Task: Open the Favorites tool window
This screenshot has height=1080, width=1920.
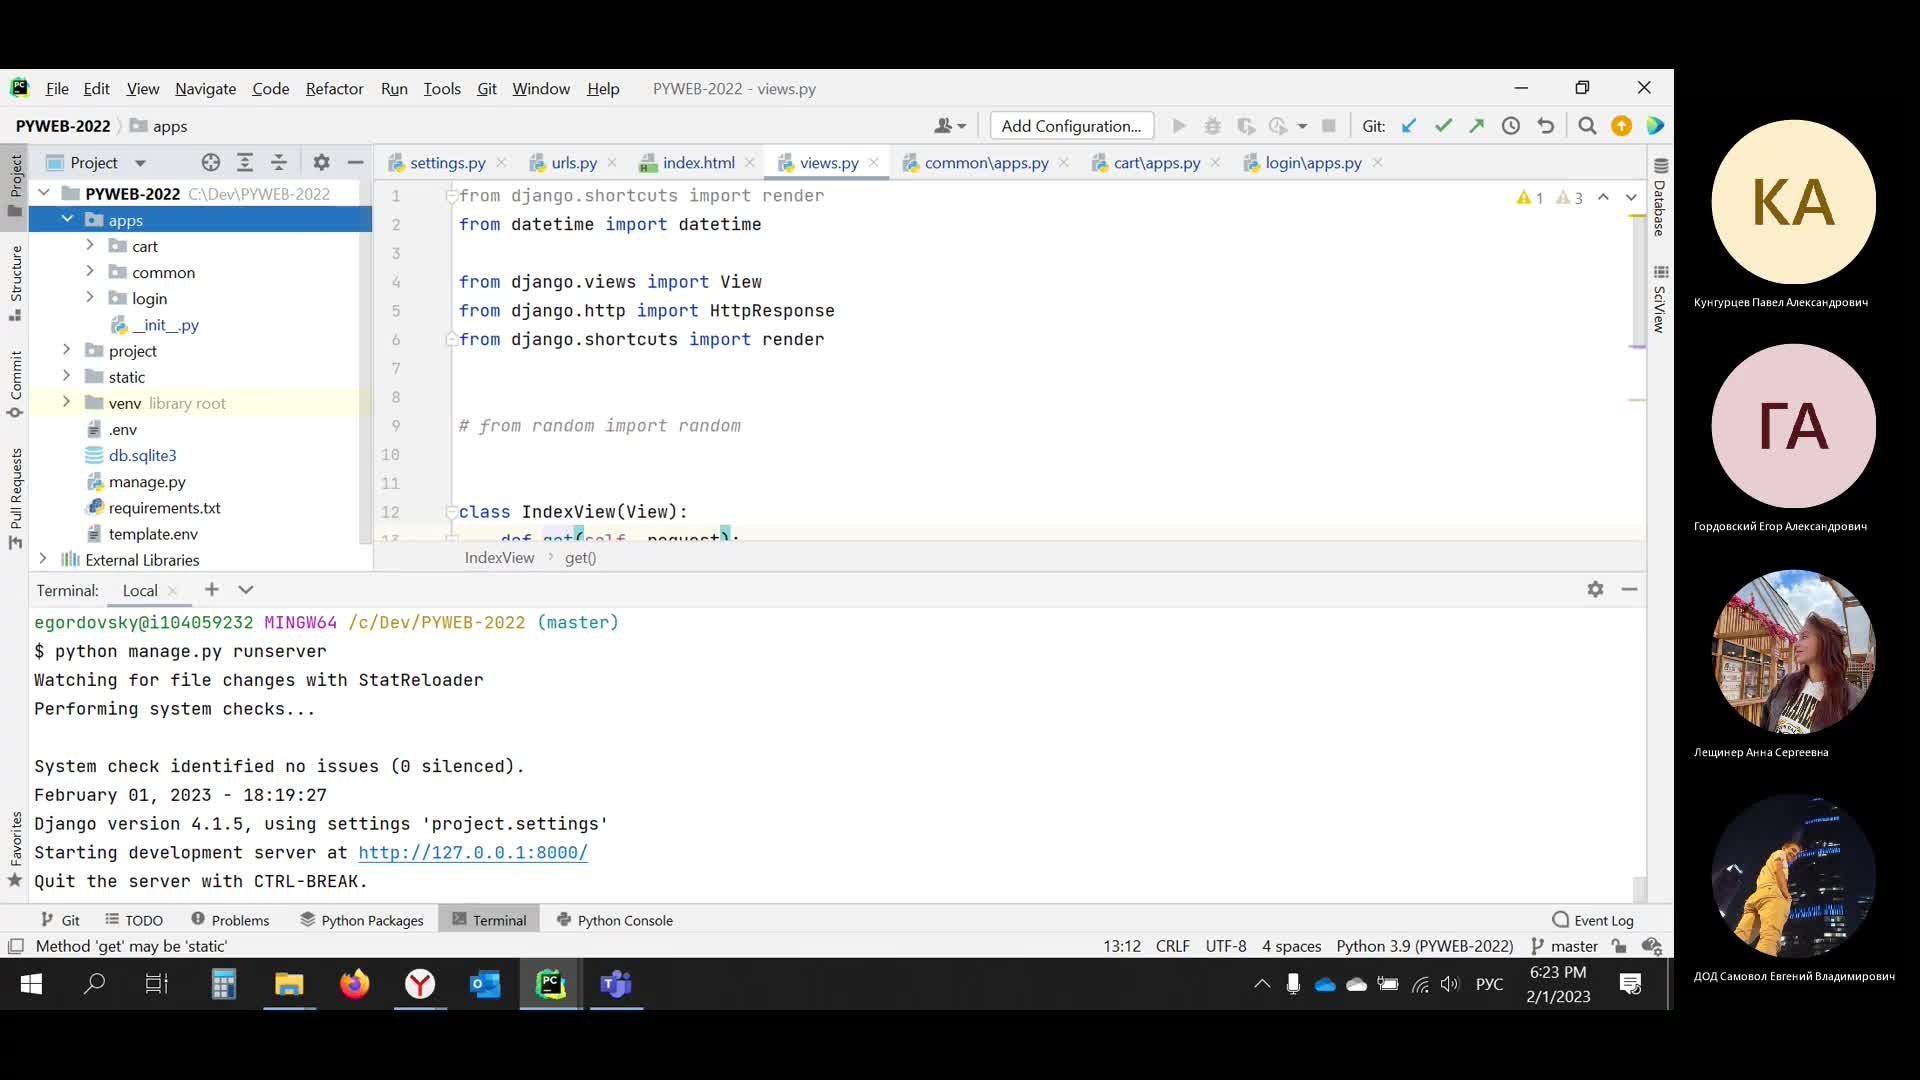Action: pos(15,849)
